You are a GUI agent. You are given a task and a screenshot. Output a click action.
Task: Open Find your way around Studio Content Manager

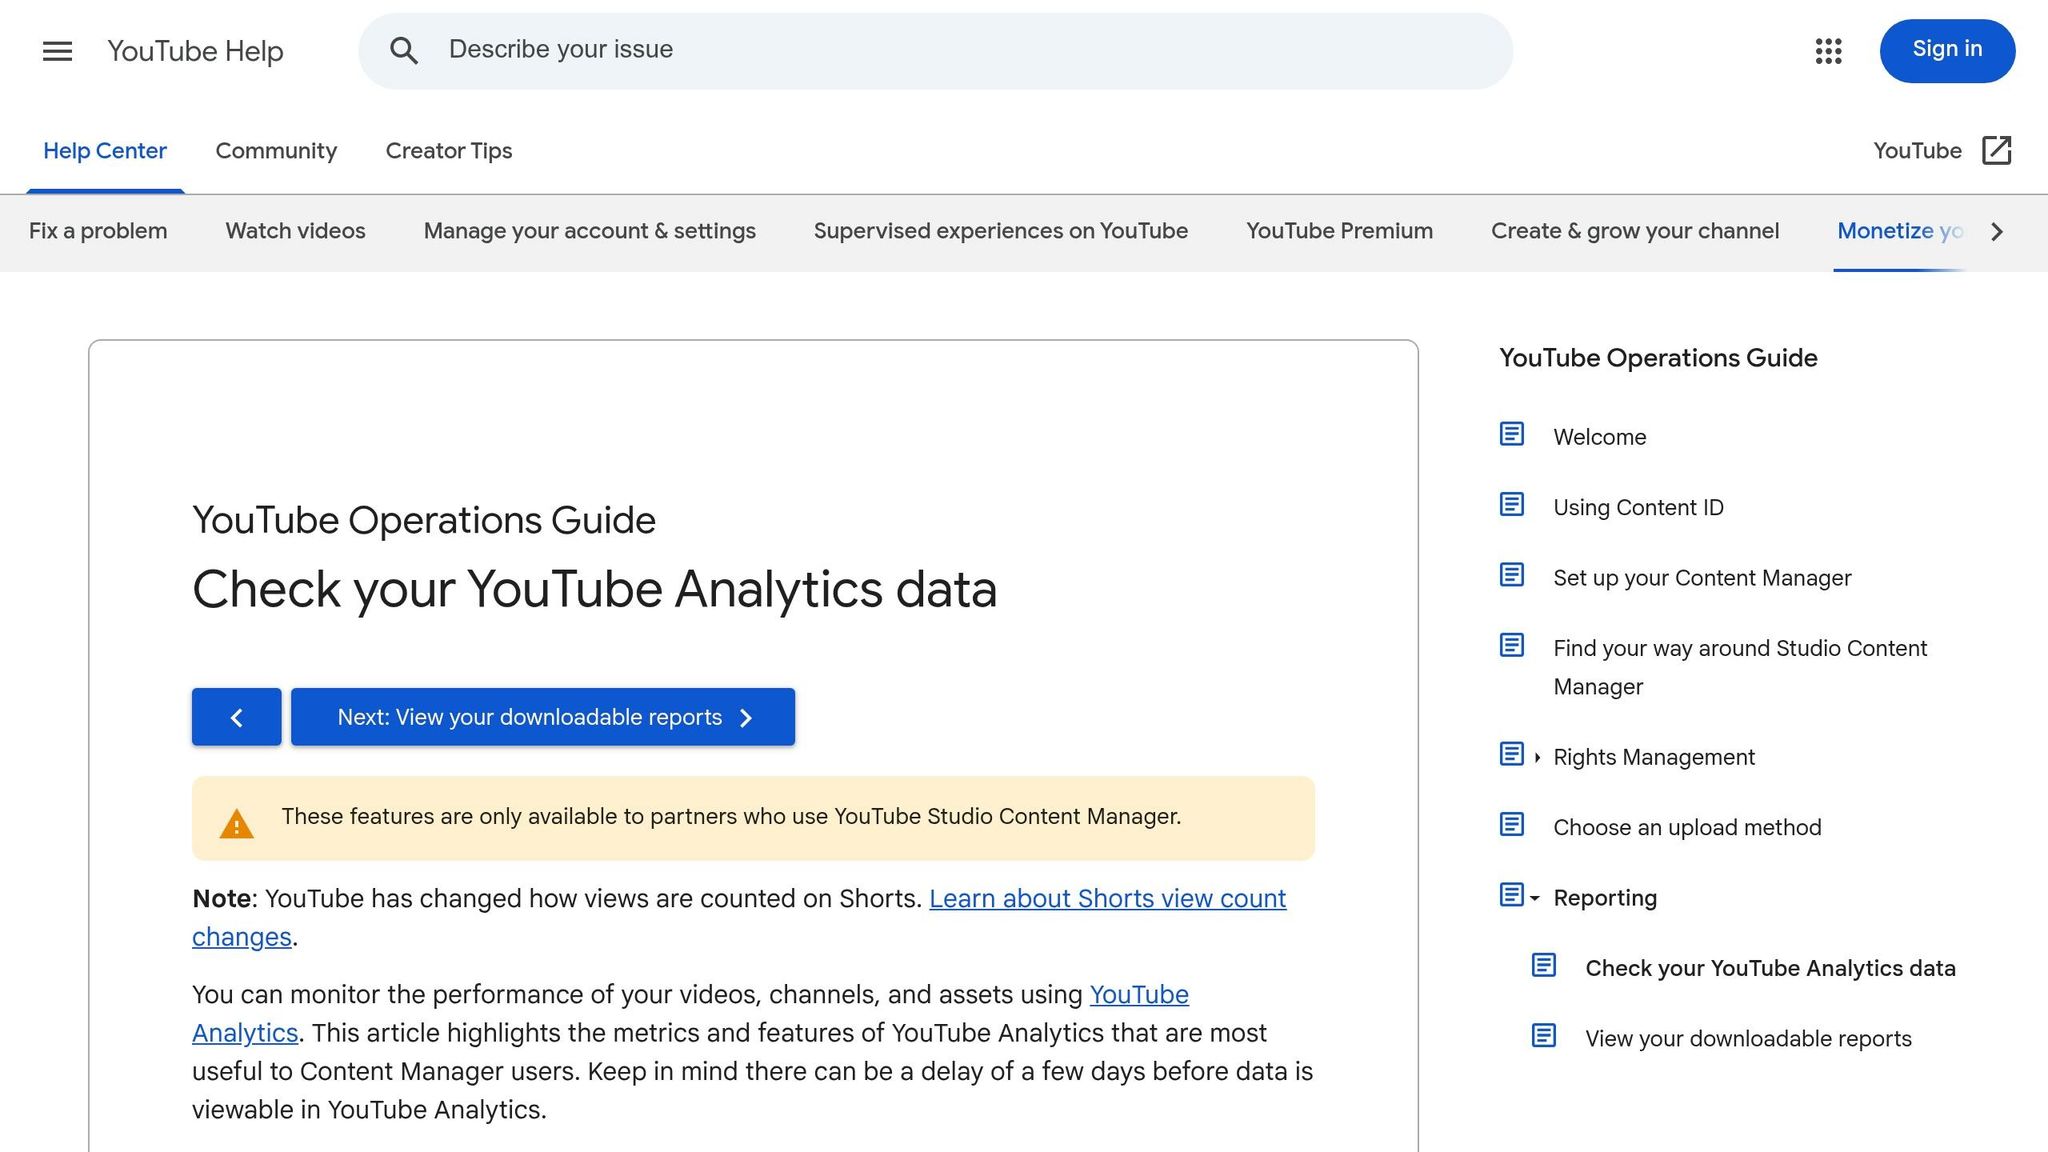(x=1739, y=667)
